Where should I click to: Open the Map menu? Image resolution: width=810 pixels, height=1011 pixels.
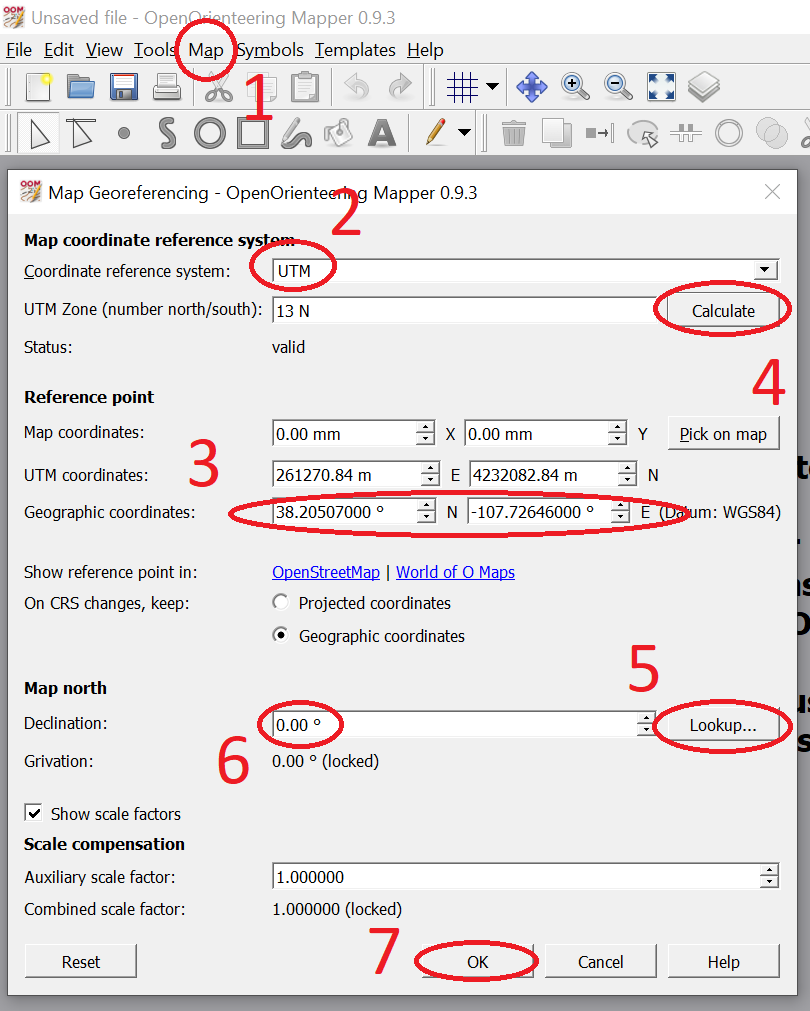point(206,50)
